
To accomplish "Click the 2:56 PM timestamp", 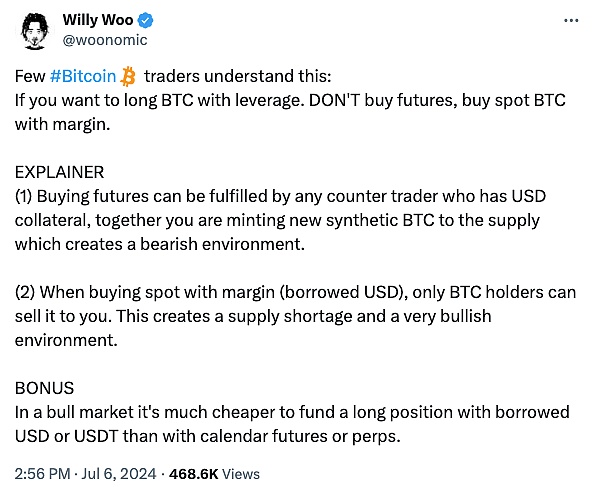I will (42, 474).
